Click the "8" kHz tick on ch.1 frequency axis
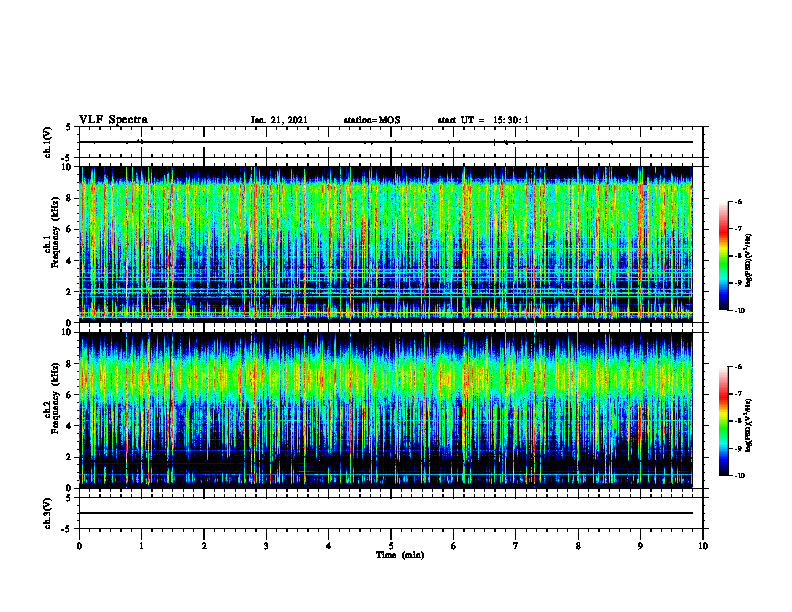792x612 pixels. pos(70,198)
